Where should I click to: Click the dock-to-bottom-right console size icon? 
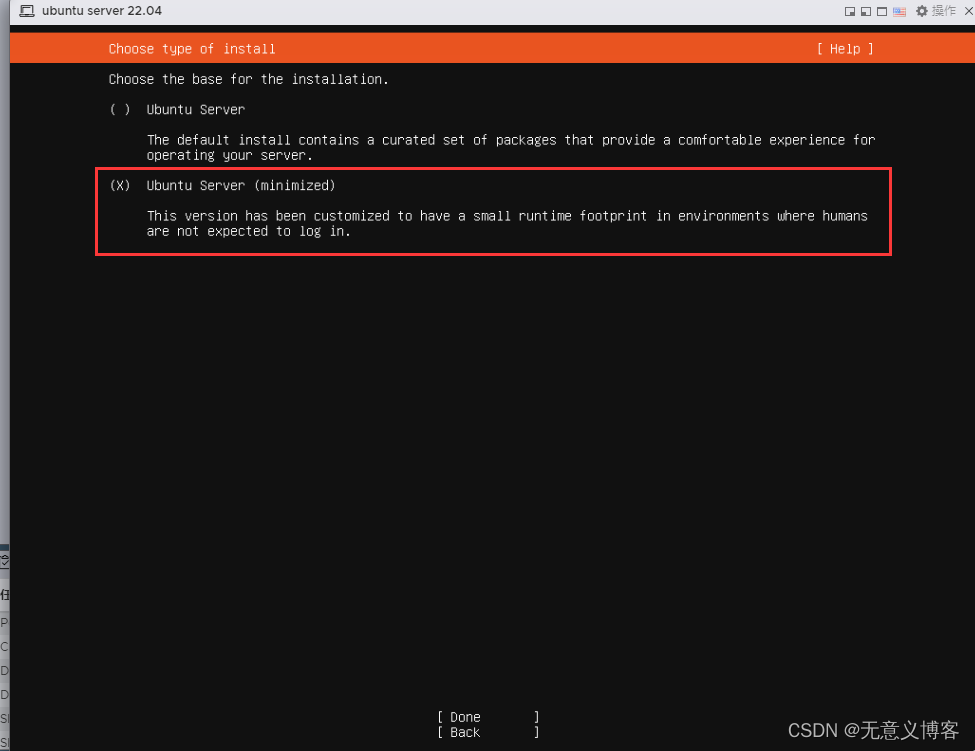coord(849,11)
